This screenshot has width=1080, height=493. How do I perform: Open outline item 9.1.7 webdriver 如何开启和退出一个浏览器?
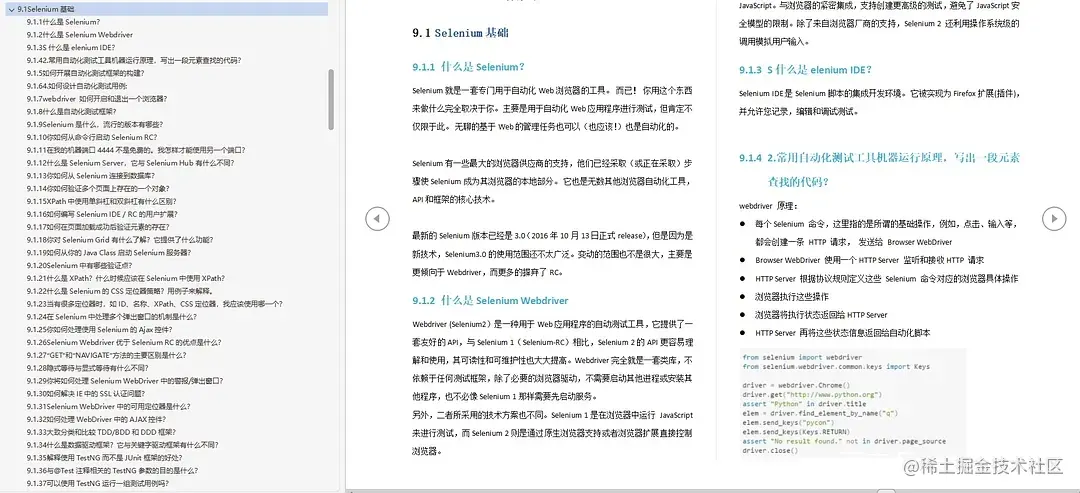coord(96,98)
